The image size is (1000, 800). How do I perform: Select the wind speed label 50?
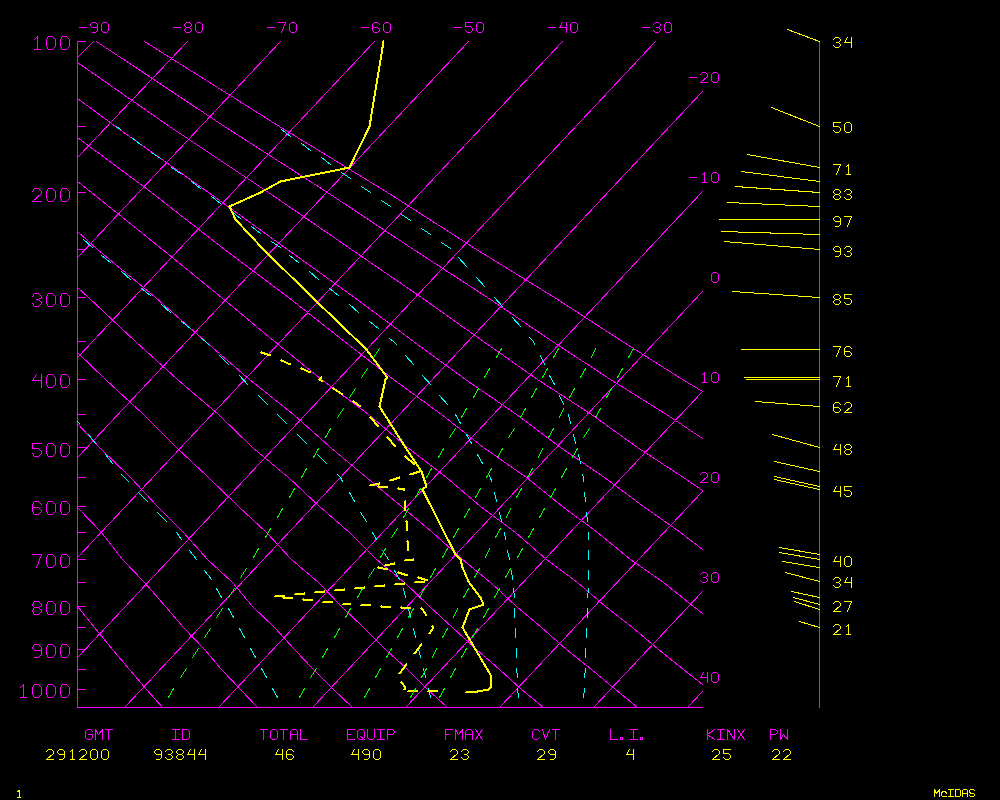(x=842, y=128)
